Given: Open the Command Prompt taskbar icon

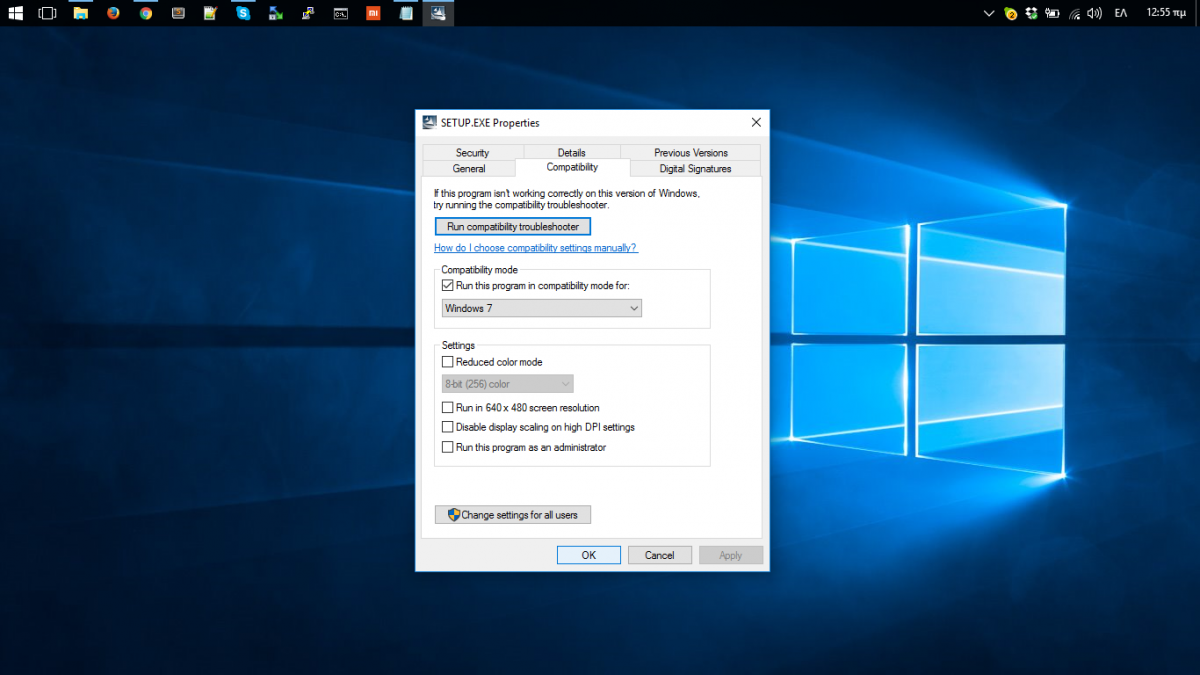Looking at the screenshot, I should pos(341,14).
